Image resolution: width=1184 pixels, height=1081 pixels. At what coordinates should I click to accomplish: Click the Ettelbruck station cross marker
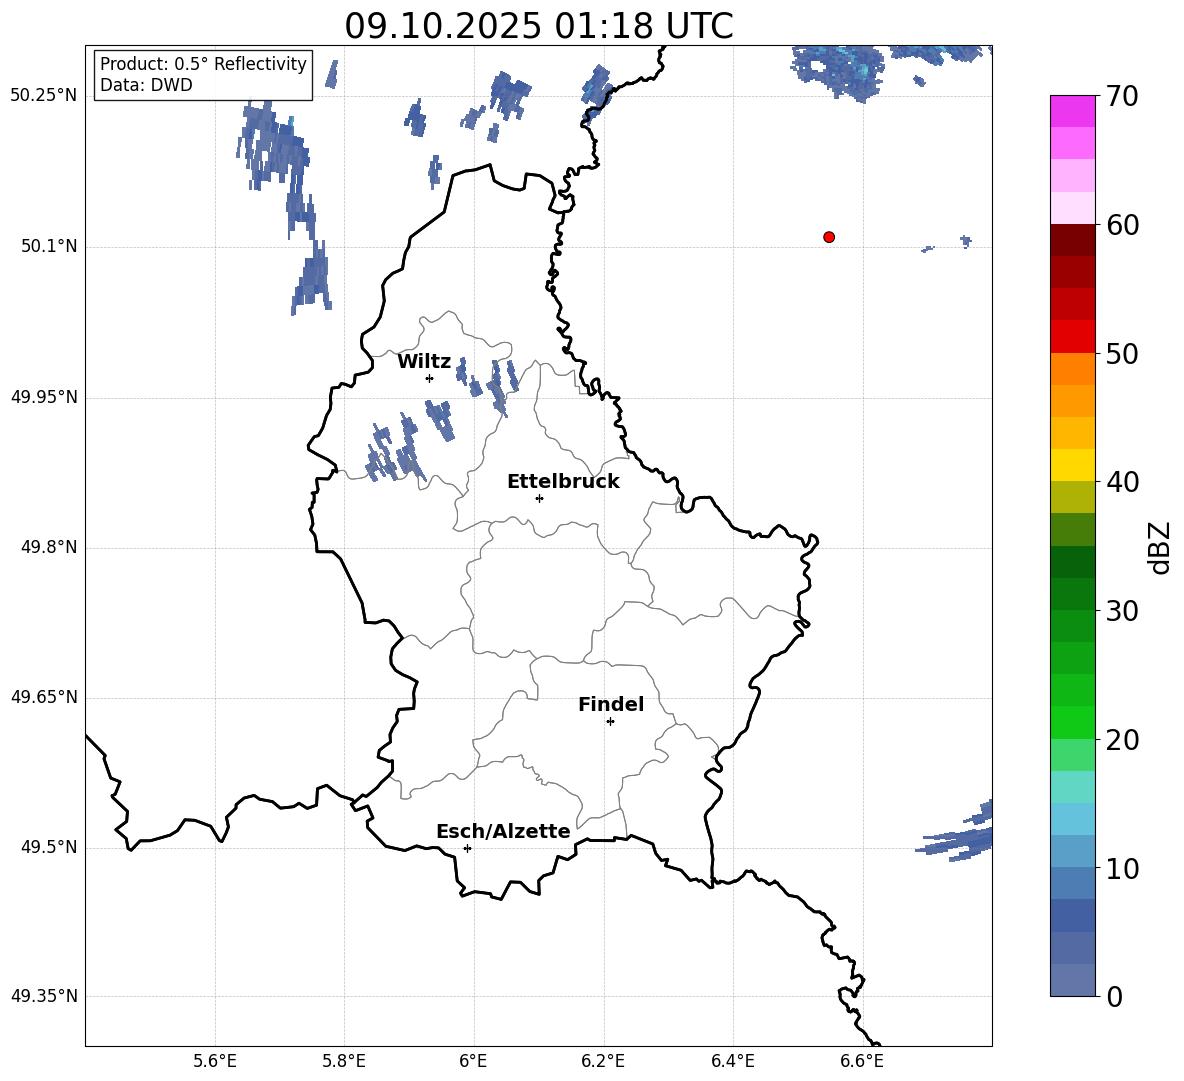pos(539,498)
